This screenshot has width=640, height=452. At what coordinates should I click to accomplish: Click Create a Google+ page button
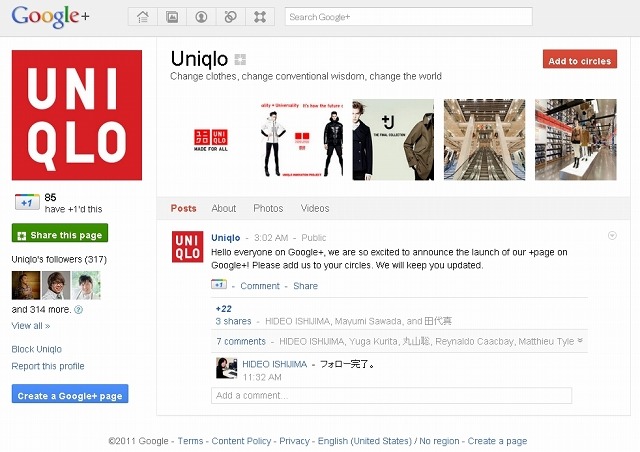click(70, 394)
